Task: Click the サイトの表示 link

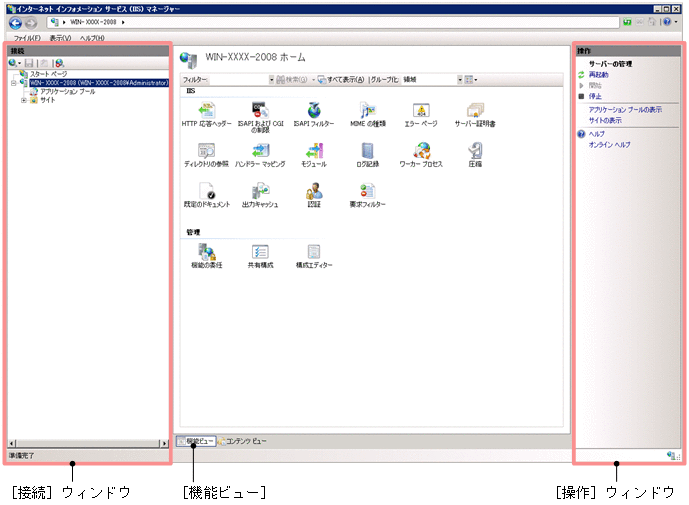Action: 605,120
